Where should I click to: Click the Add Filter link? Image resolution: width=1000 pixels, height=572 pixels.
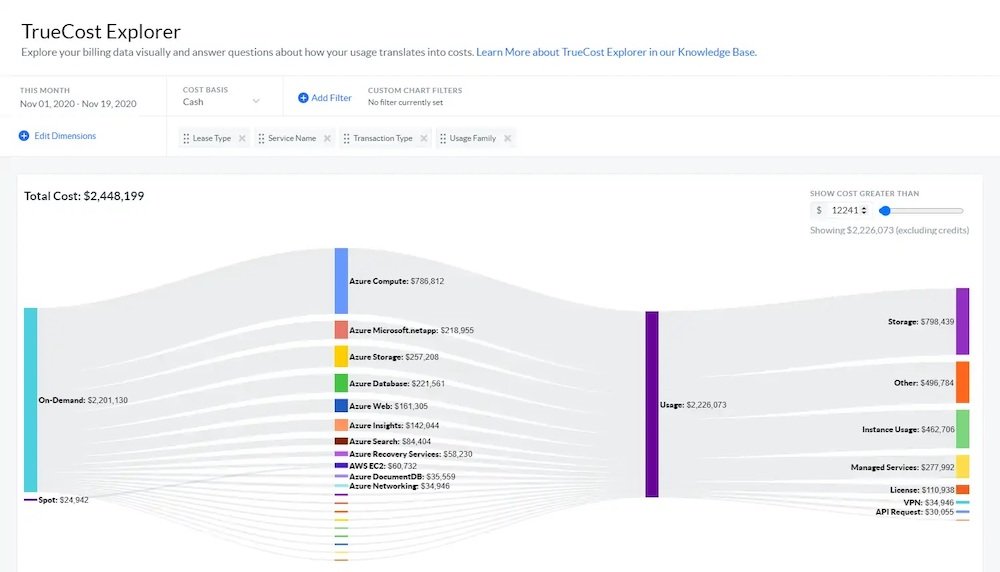click(x=331, y=98)
